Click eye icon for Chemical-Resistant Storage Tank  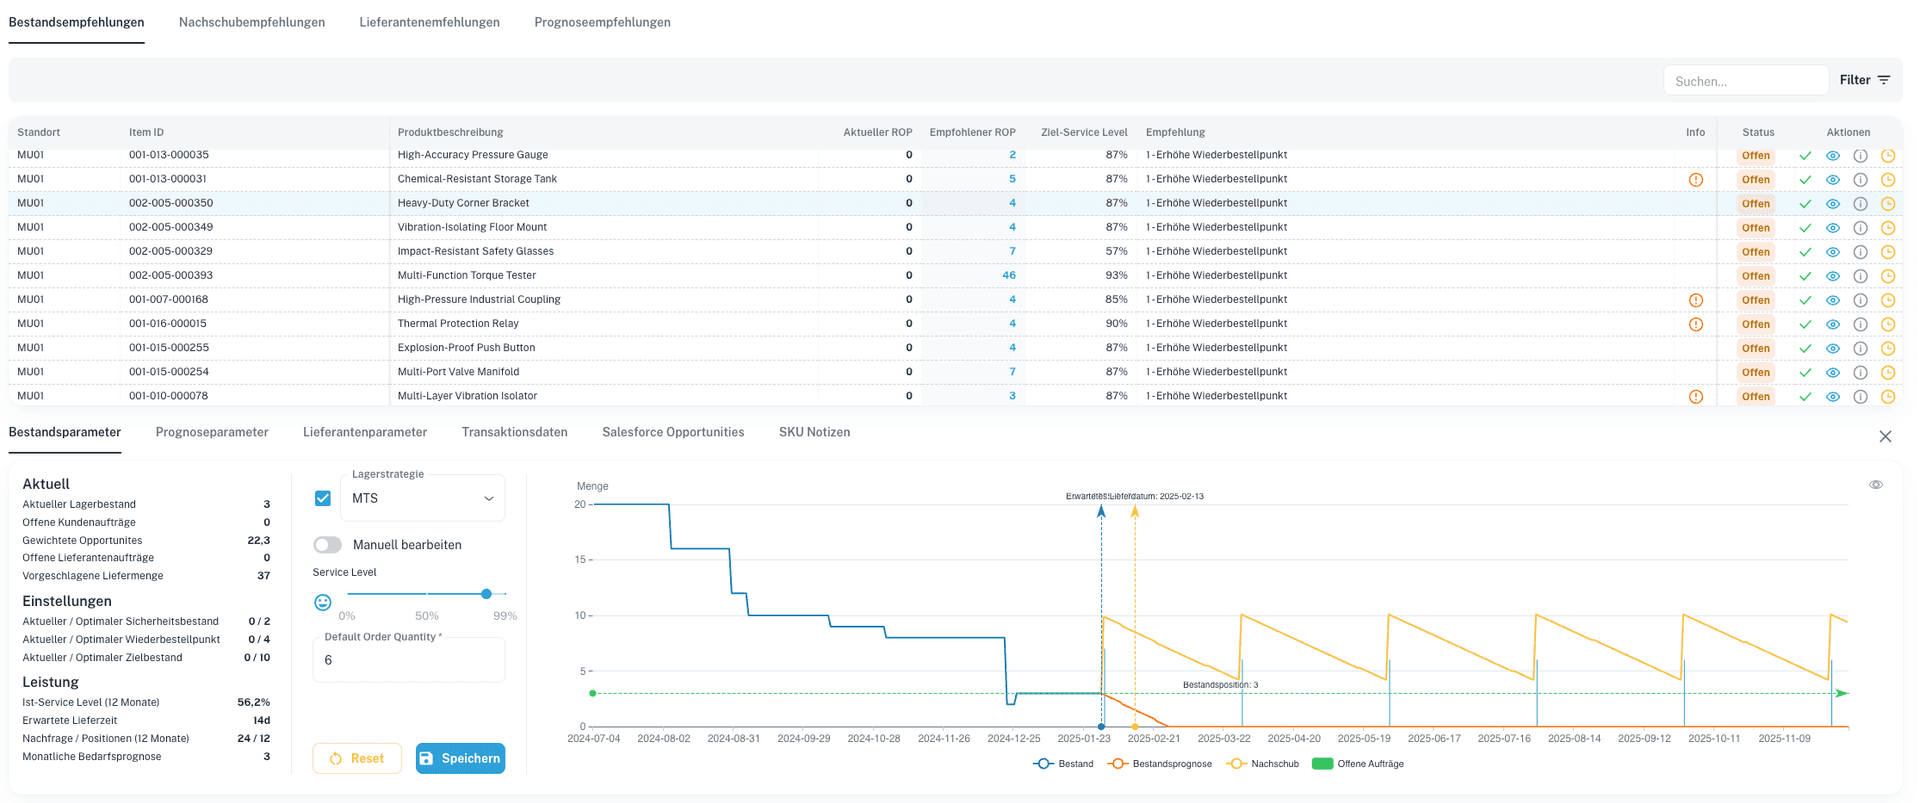[1832, 180]
